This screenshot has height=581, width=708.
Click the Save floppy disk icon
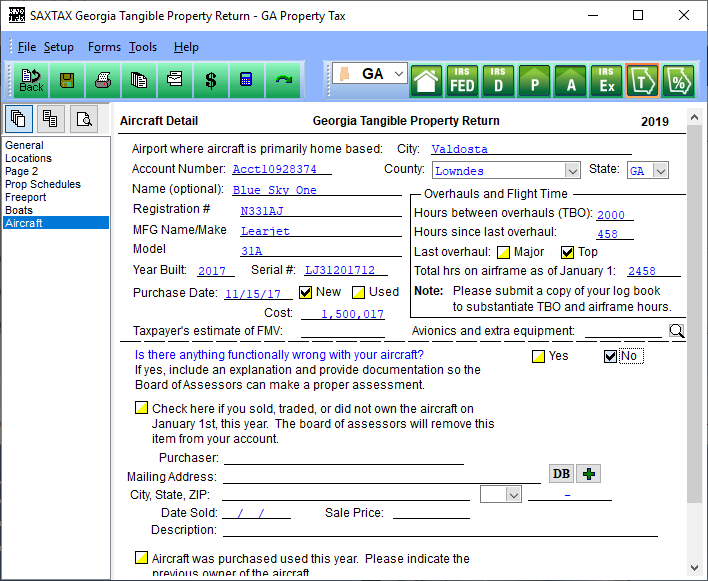pos(67,81)
